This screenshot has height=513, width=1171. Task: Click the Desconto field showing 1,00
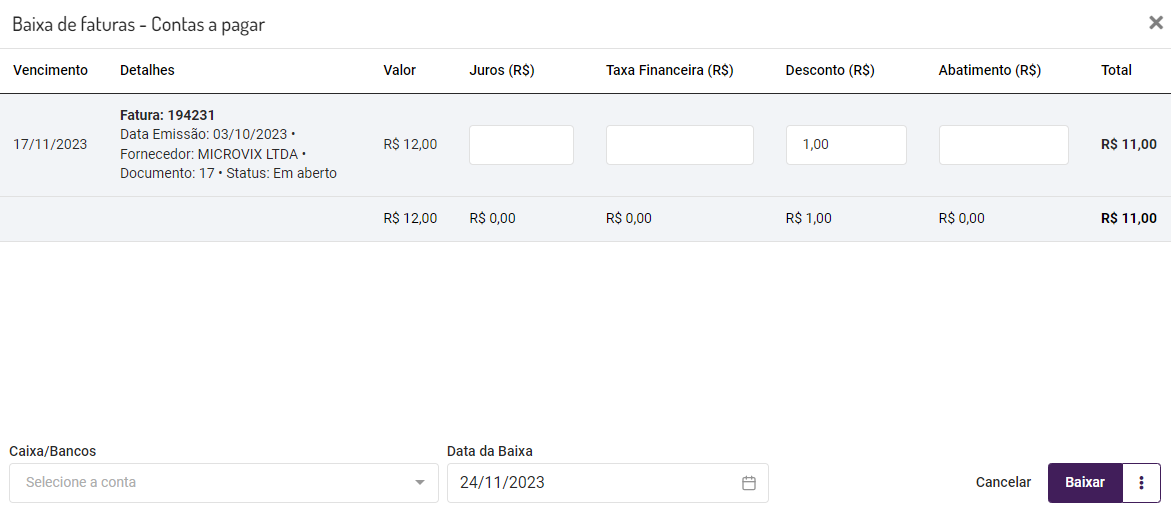(x=846, y=145)
